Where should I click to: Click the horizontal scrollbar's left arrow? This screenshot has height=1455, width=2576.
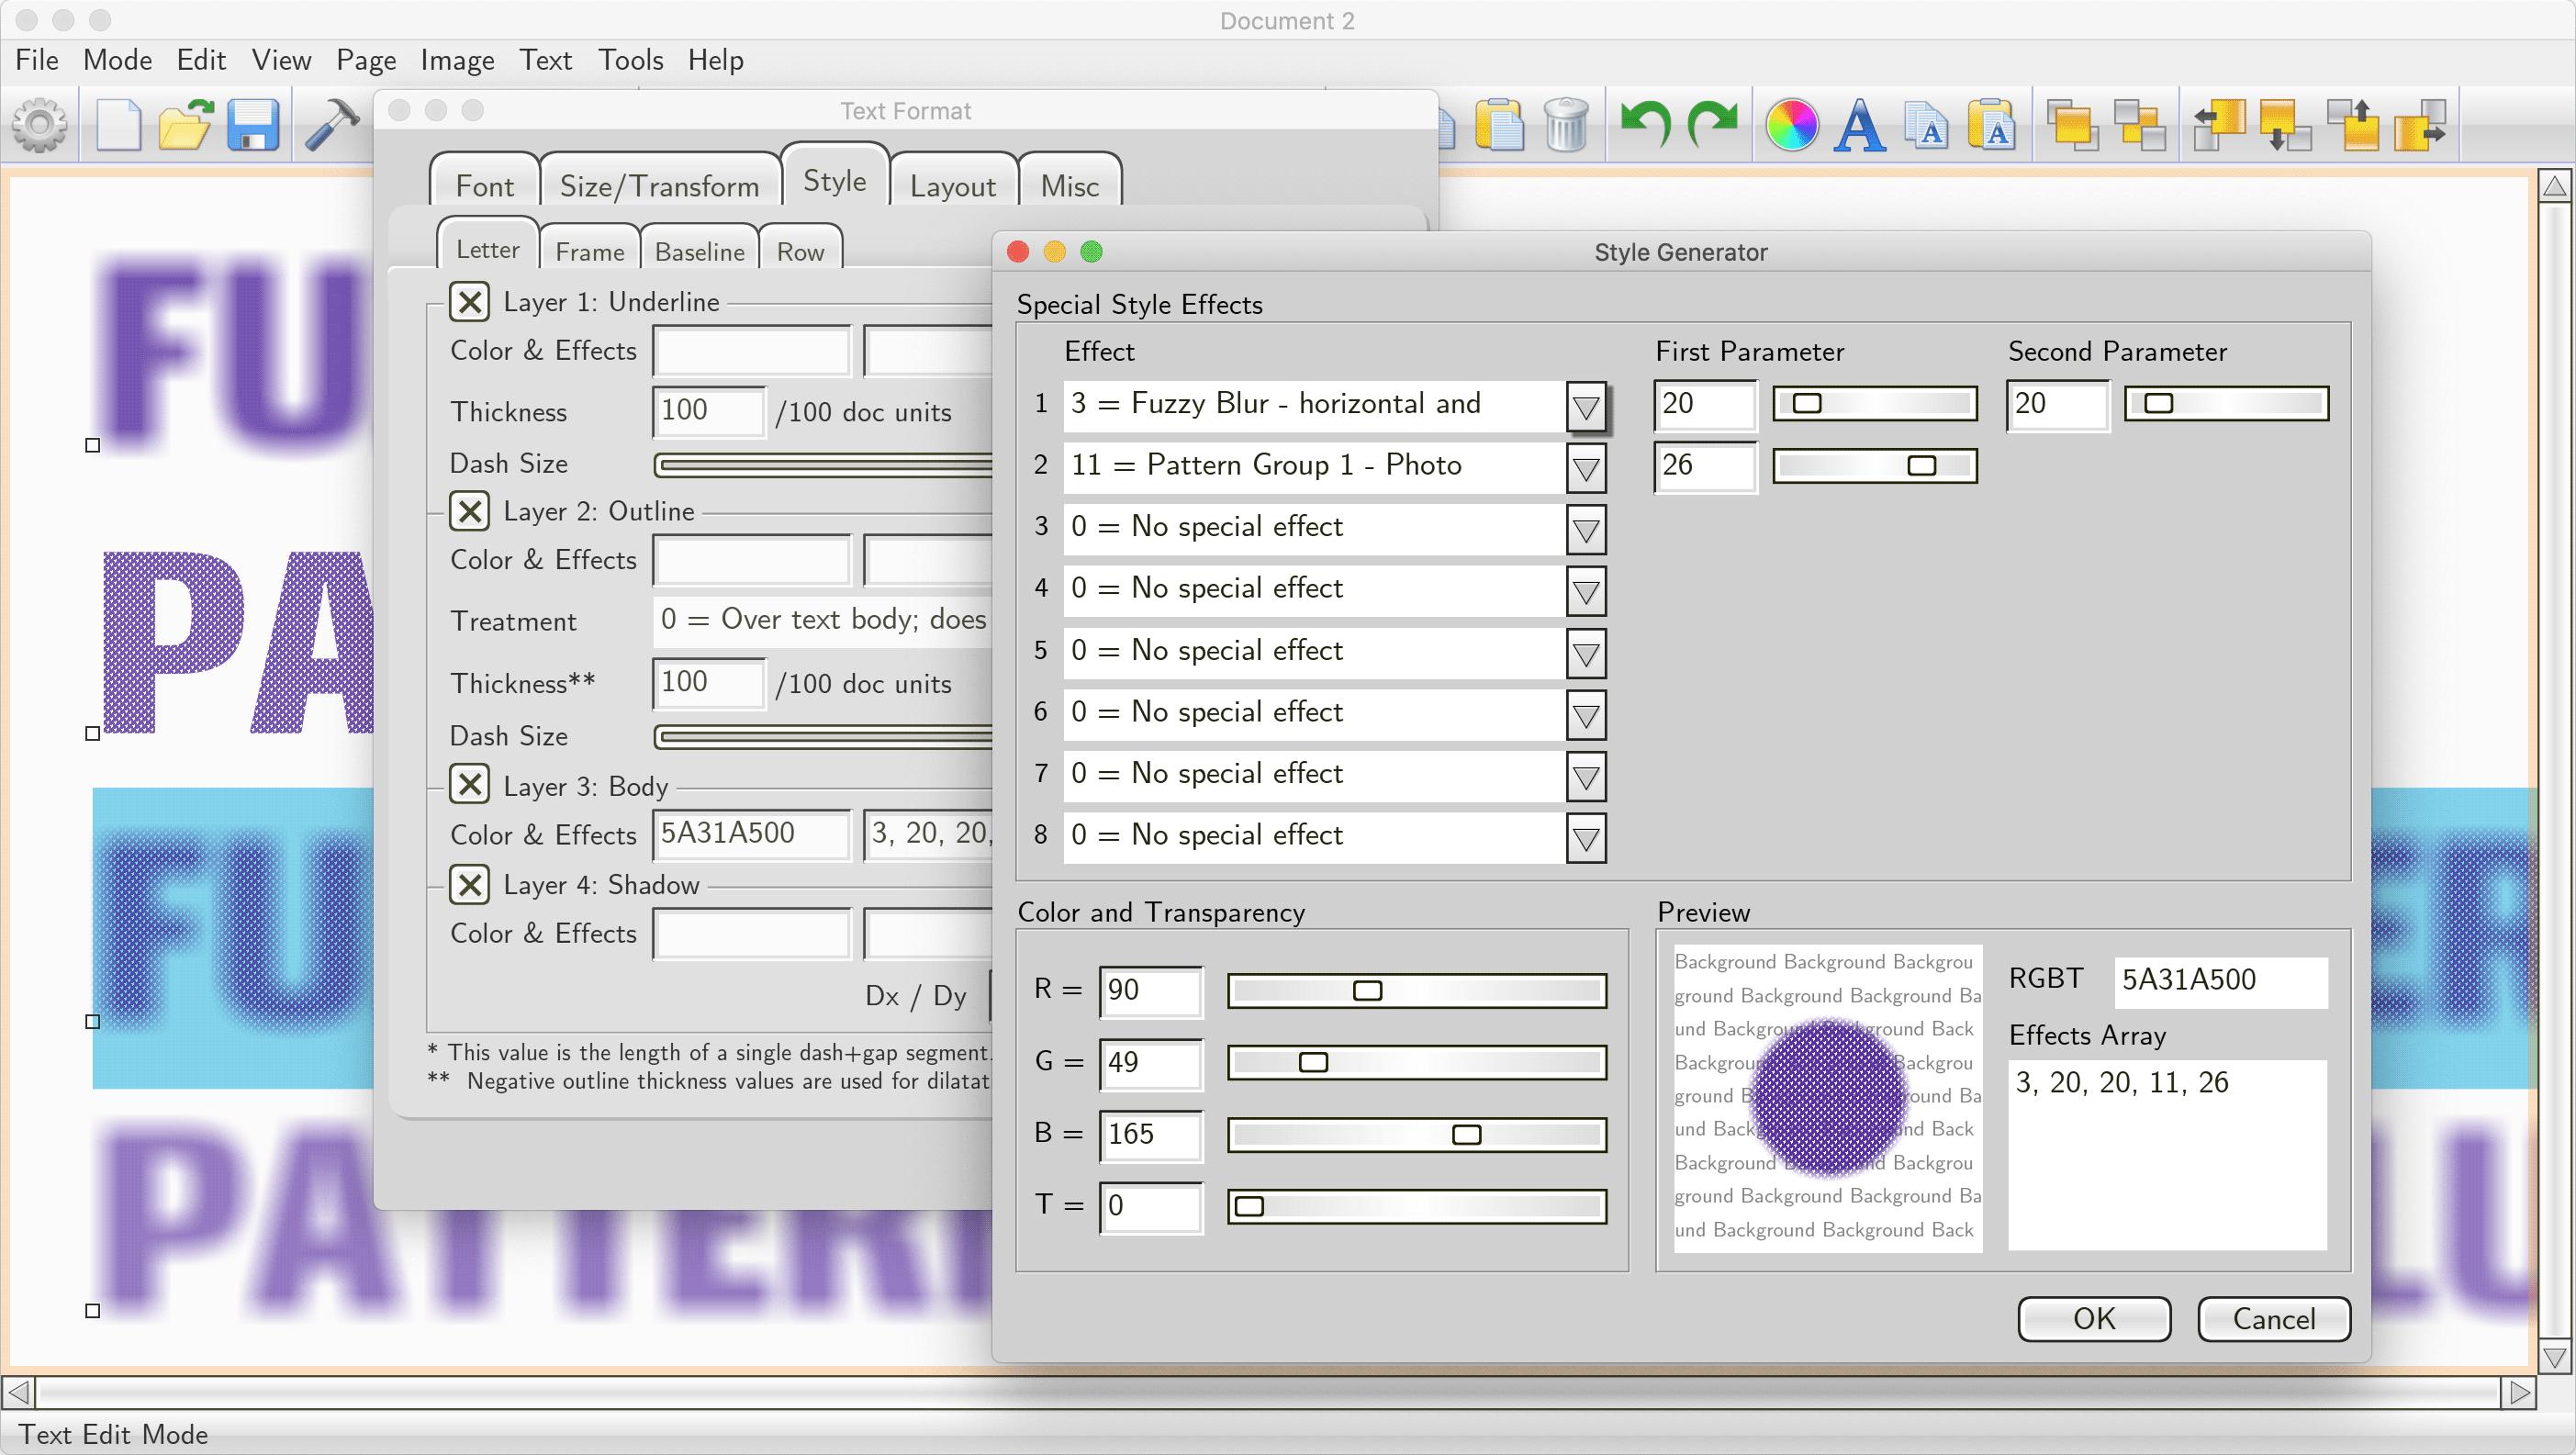tap(18, 1391)
